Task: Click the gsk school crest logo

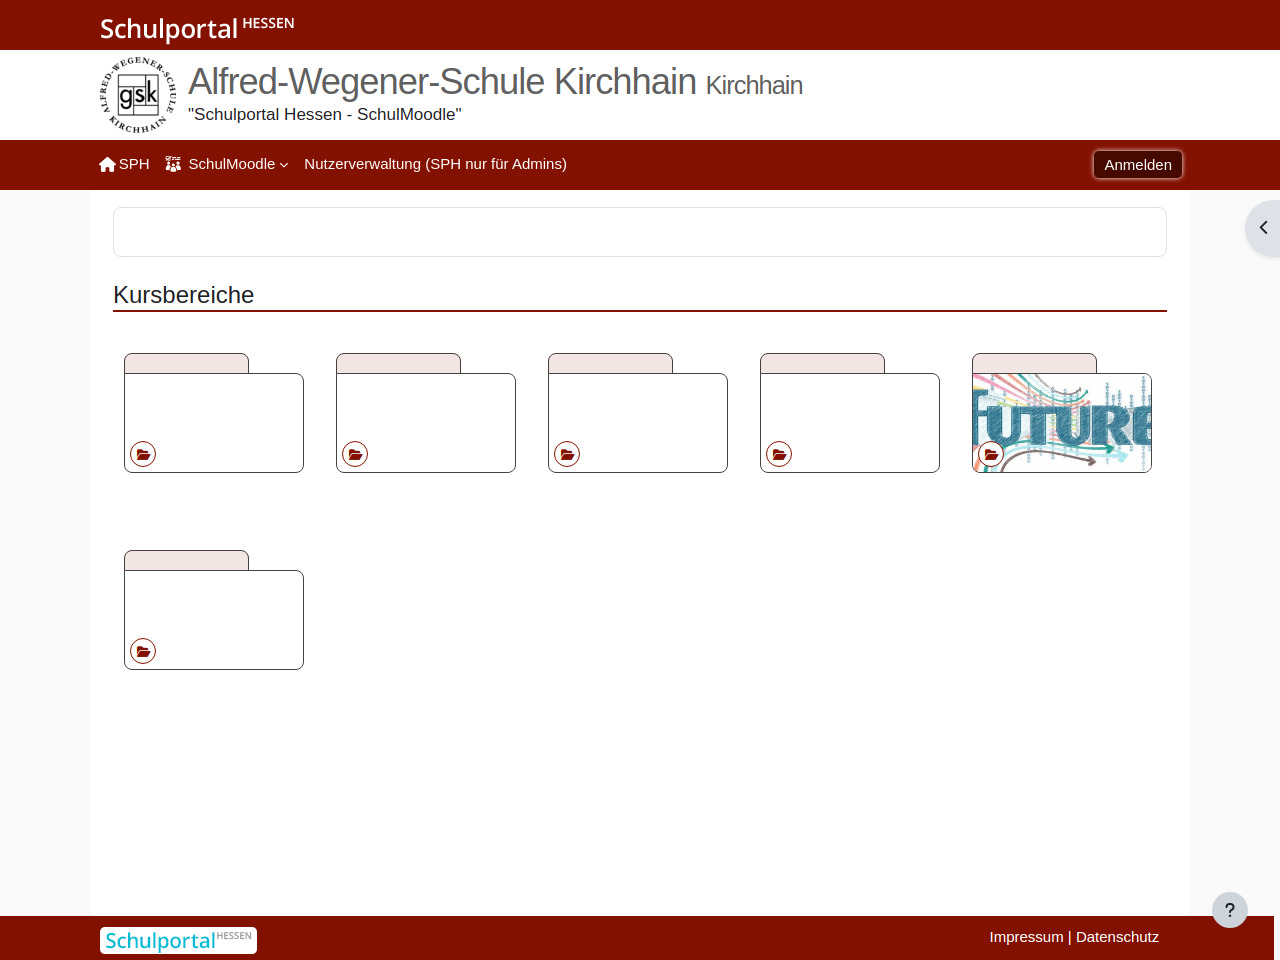Action: point(138,95)
